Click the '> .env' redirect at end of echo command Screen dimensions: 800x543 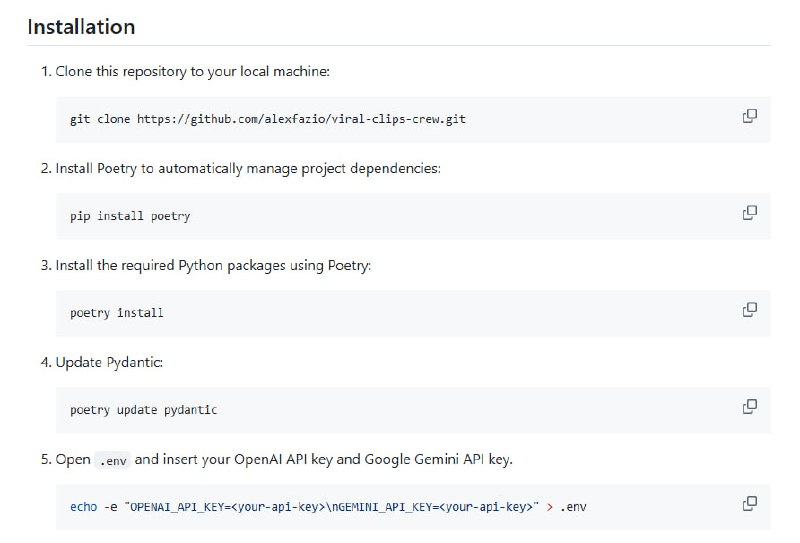point(566,507)
